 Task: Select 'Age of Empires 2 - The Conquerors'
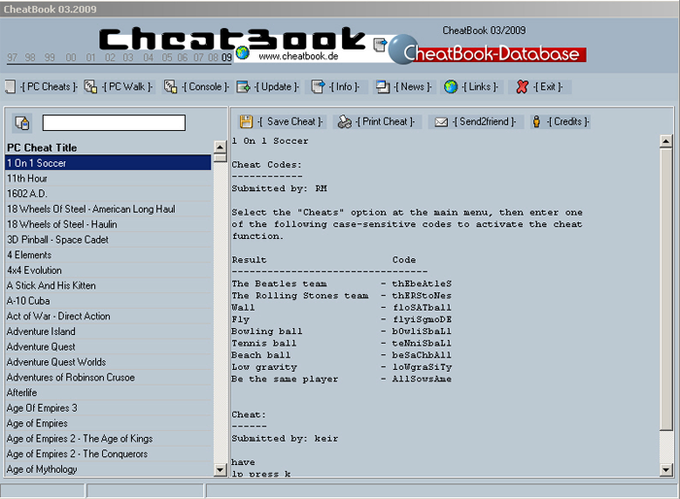point(108,454)
